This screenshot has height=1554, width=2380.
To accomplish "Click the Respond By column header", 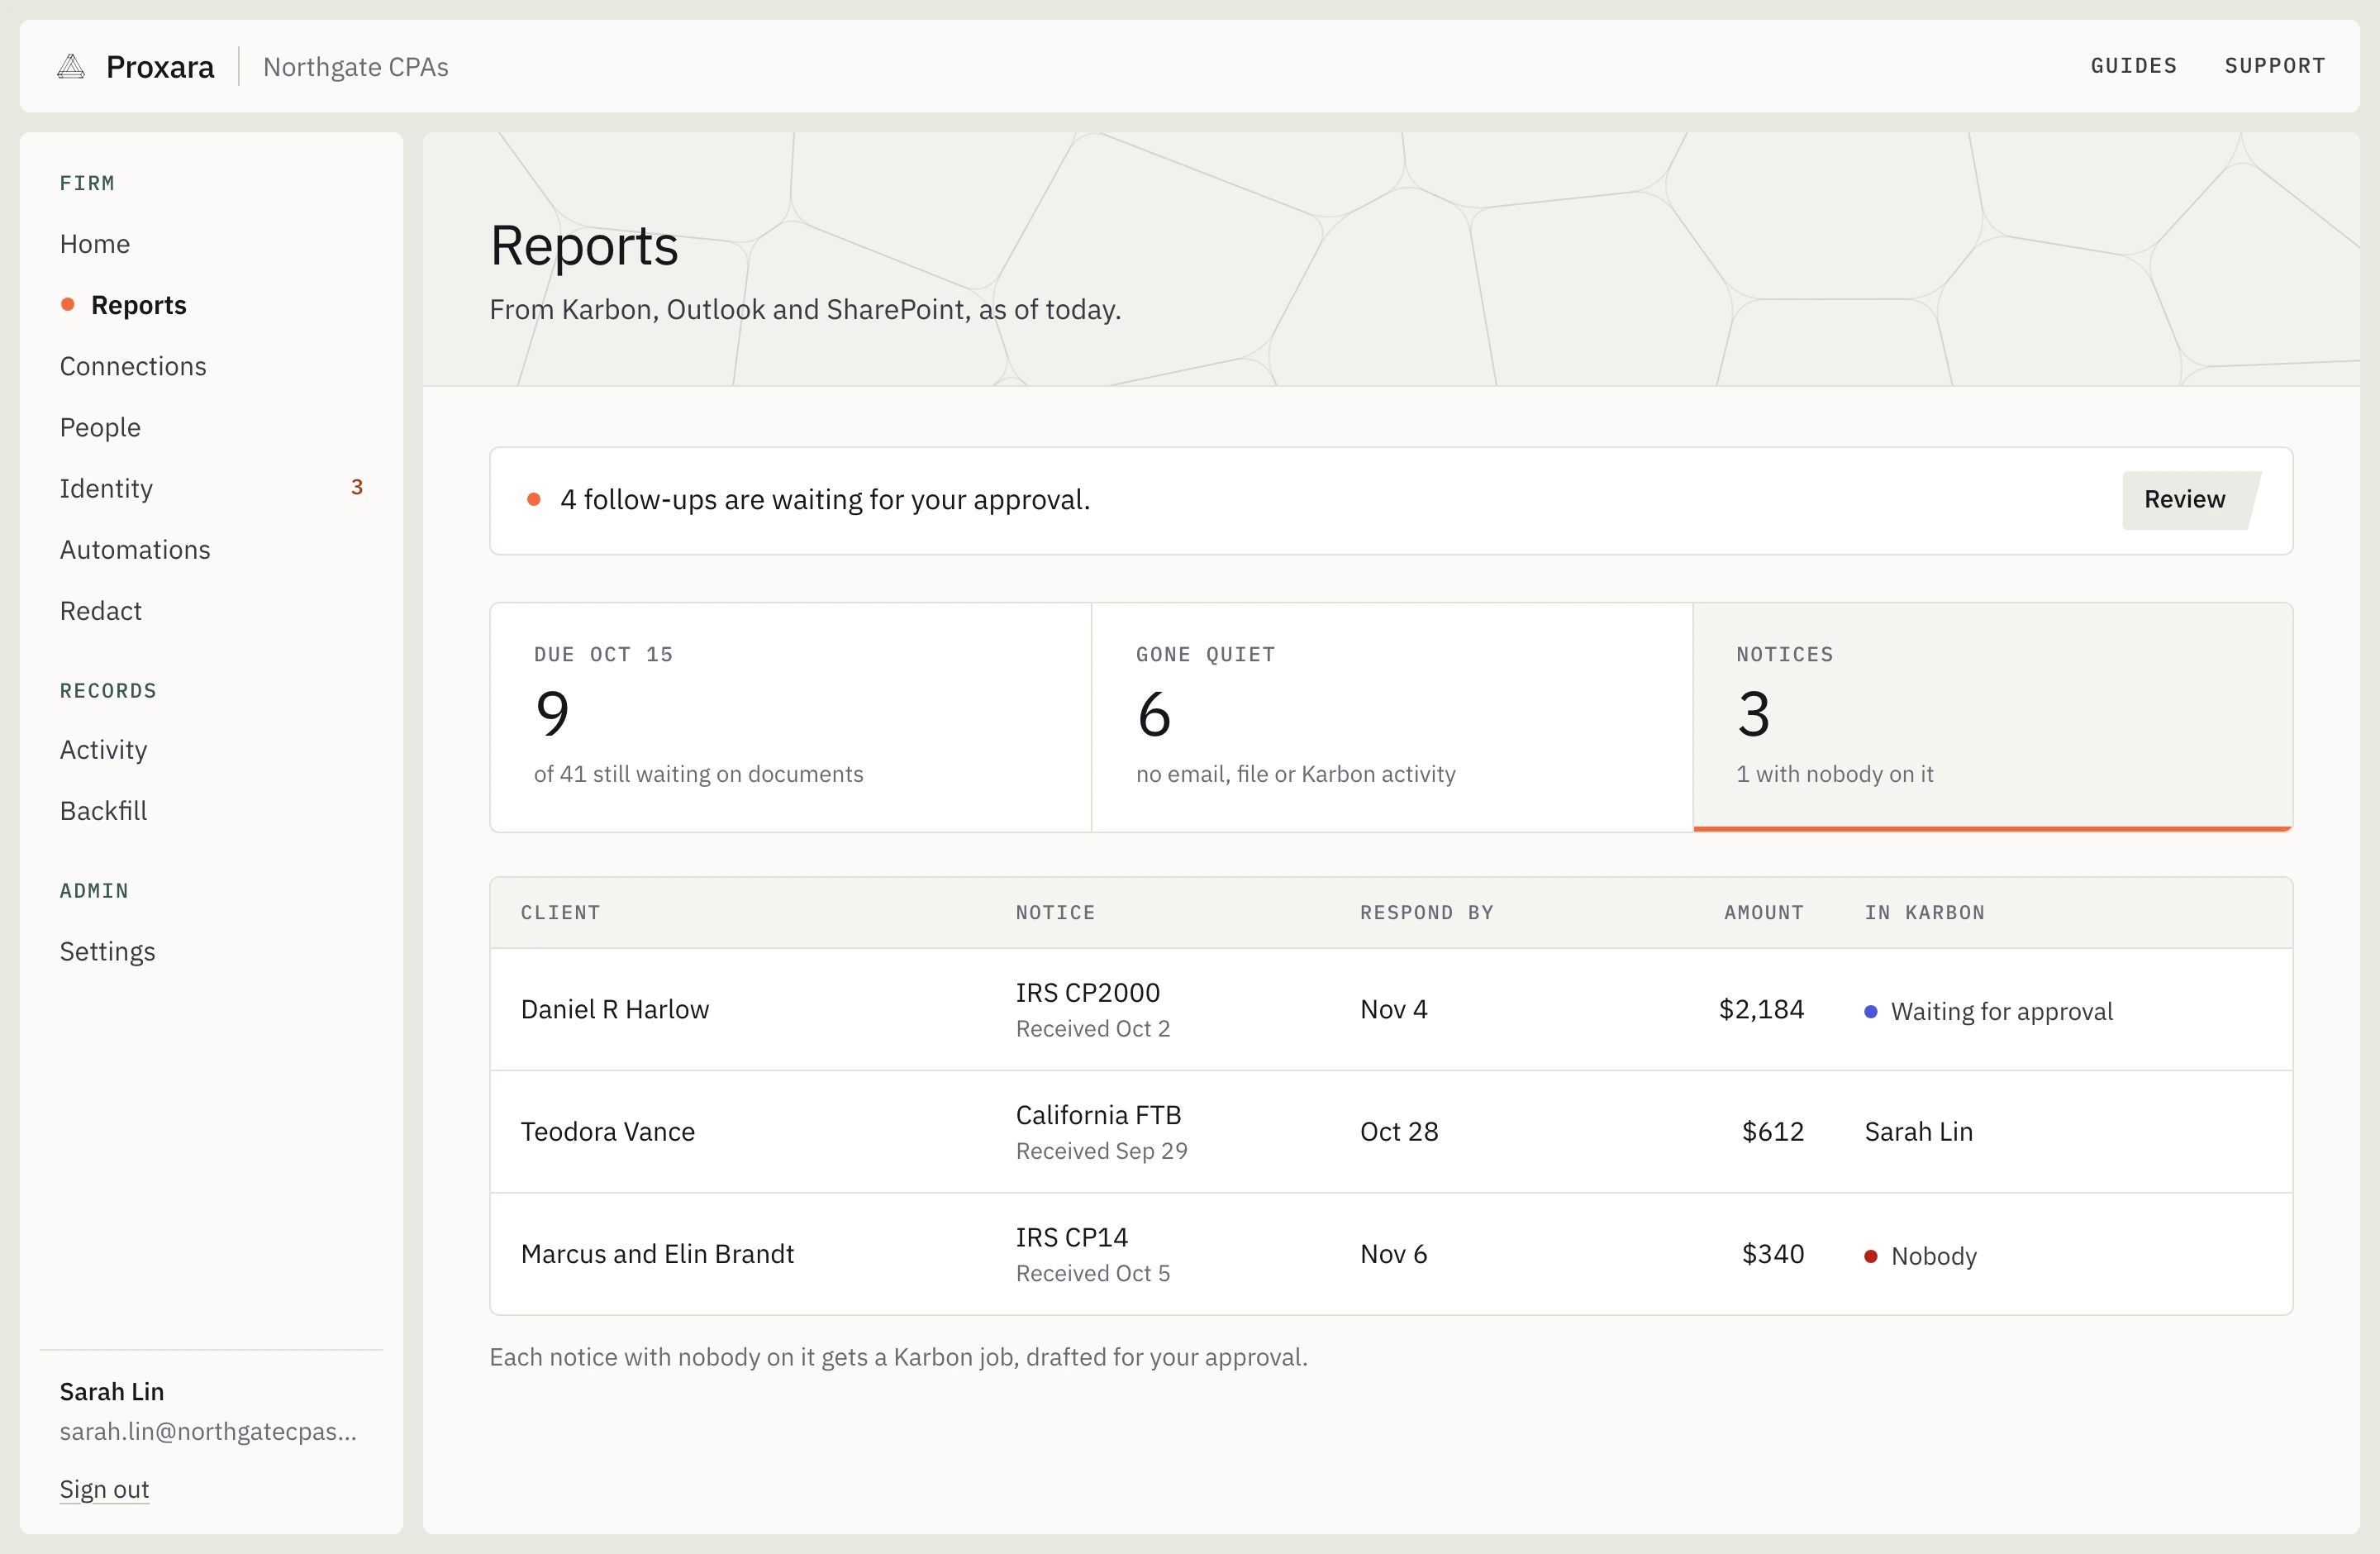I will pyautogui.click(x=1426, y=912).
